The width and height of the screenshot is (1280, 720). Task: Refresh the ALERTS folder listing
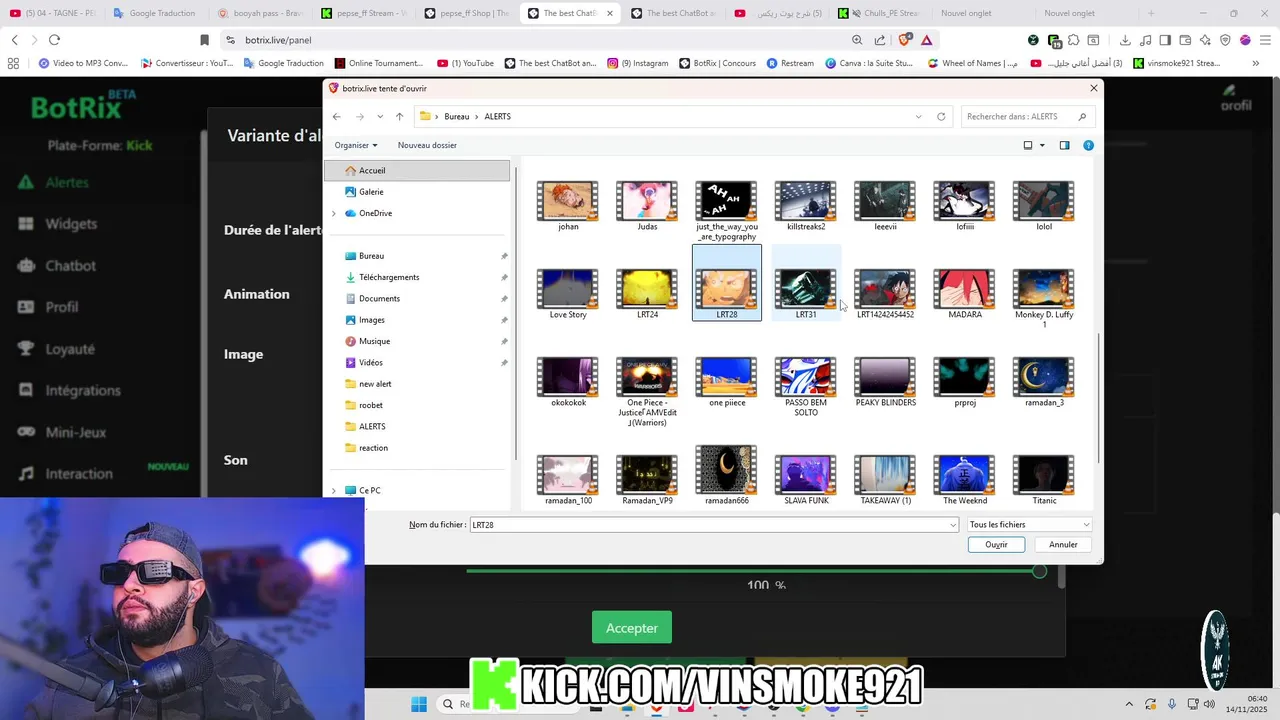pos(941,117)
